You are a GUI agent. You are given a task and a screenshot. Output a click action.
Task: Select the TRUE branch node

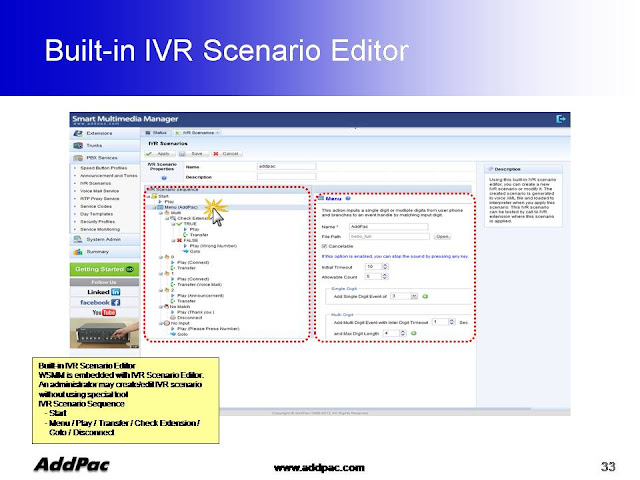187,224
